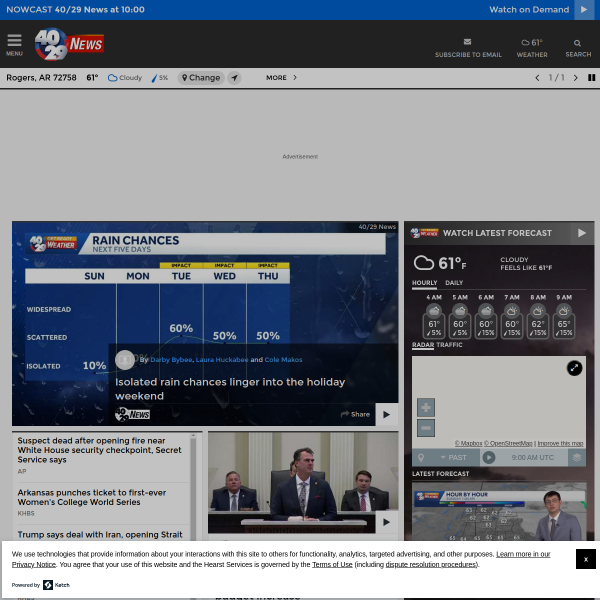The image size is (600, 600).
Task: Click Change location button
Action: click(201, 78)
